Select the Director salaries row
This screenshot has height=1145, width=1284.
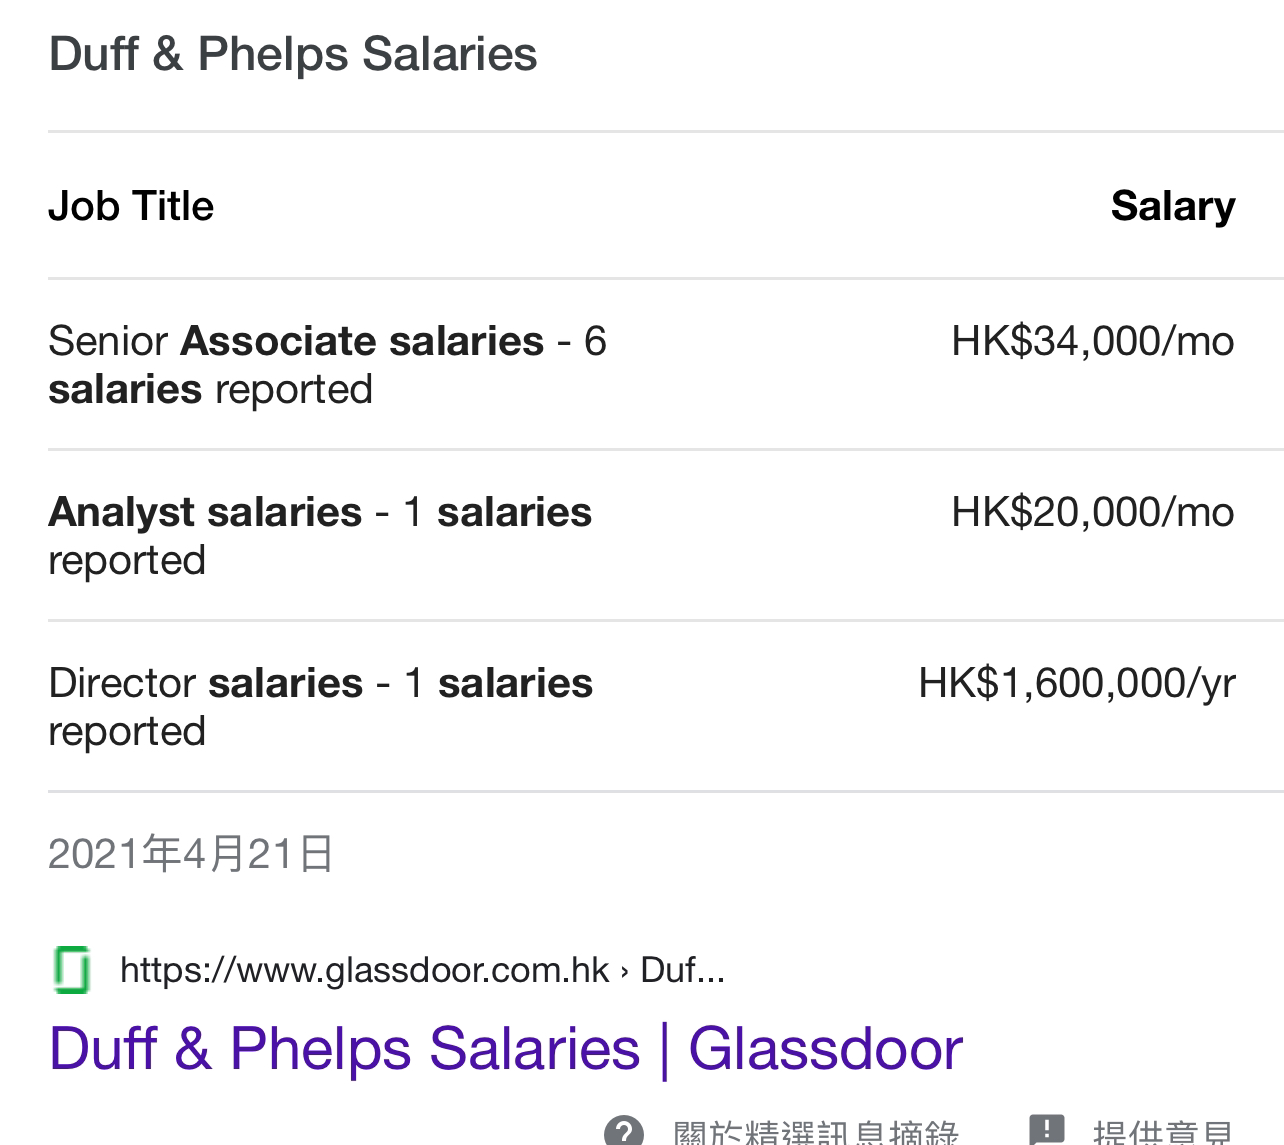coord(641,707)
